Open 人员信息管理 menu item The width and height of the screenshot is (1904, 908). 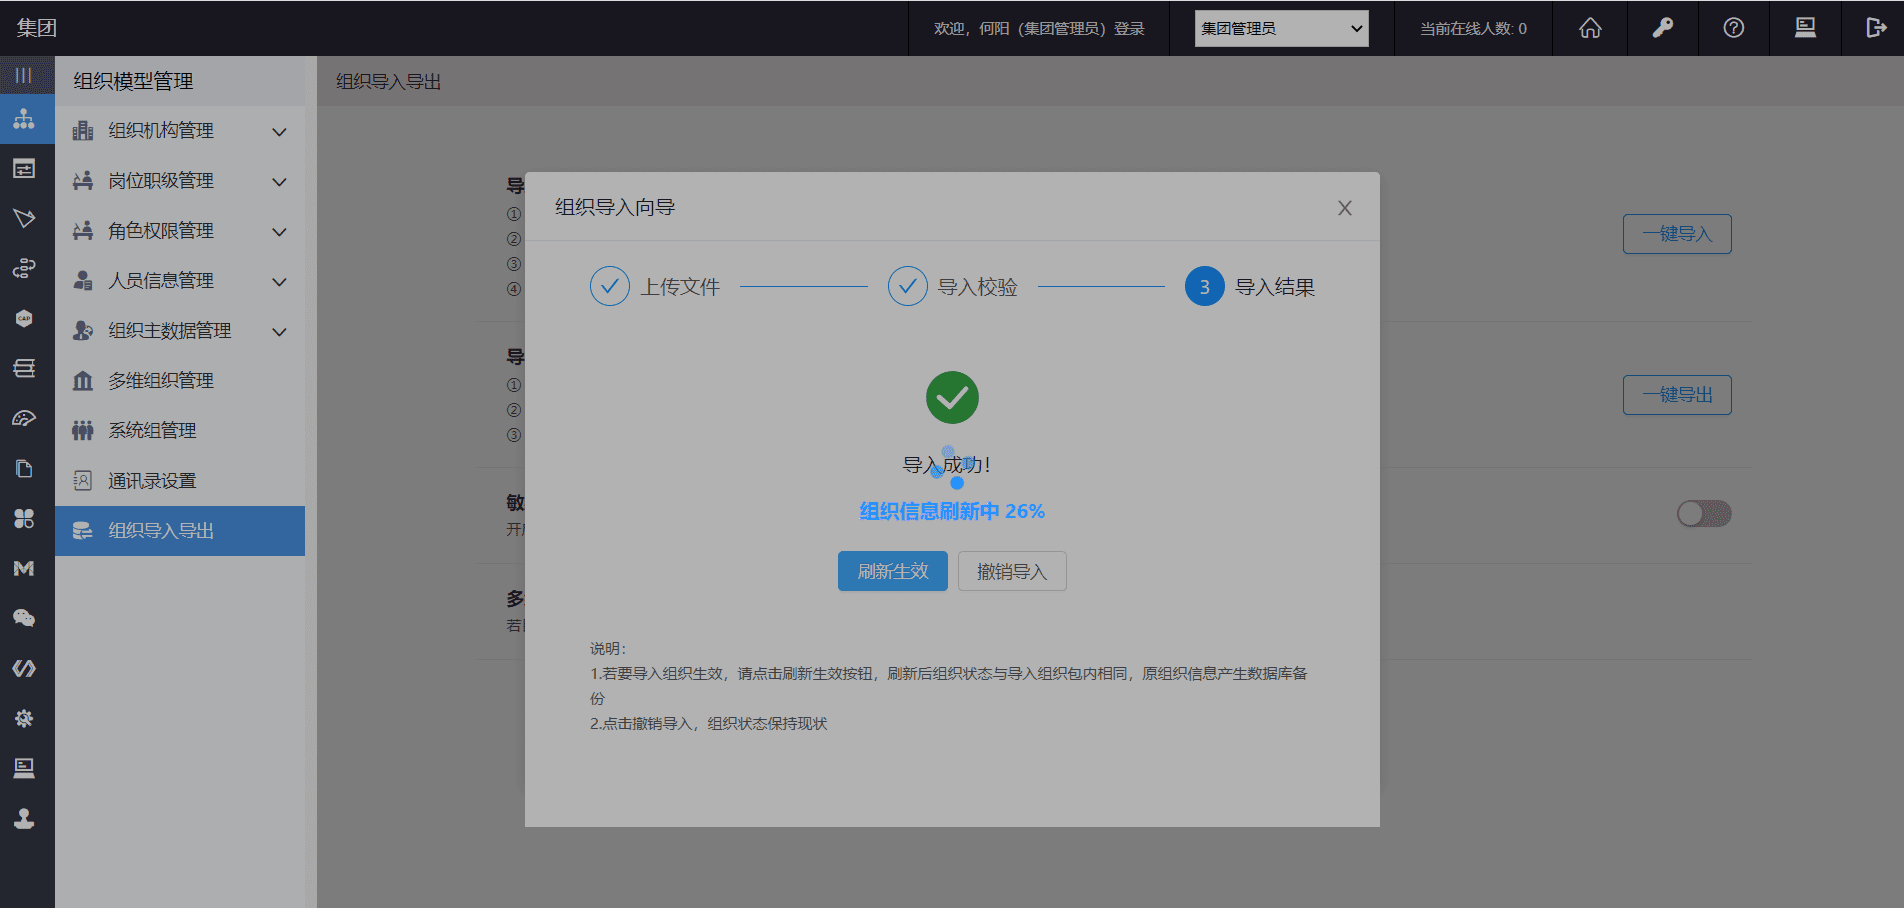(180, 281)
